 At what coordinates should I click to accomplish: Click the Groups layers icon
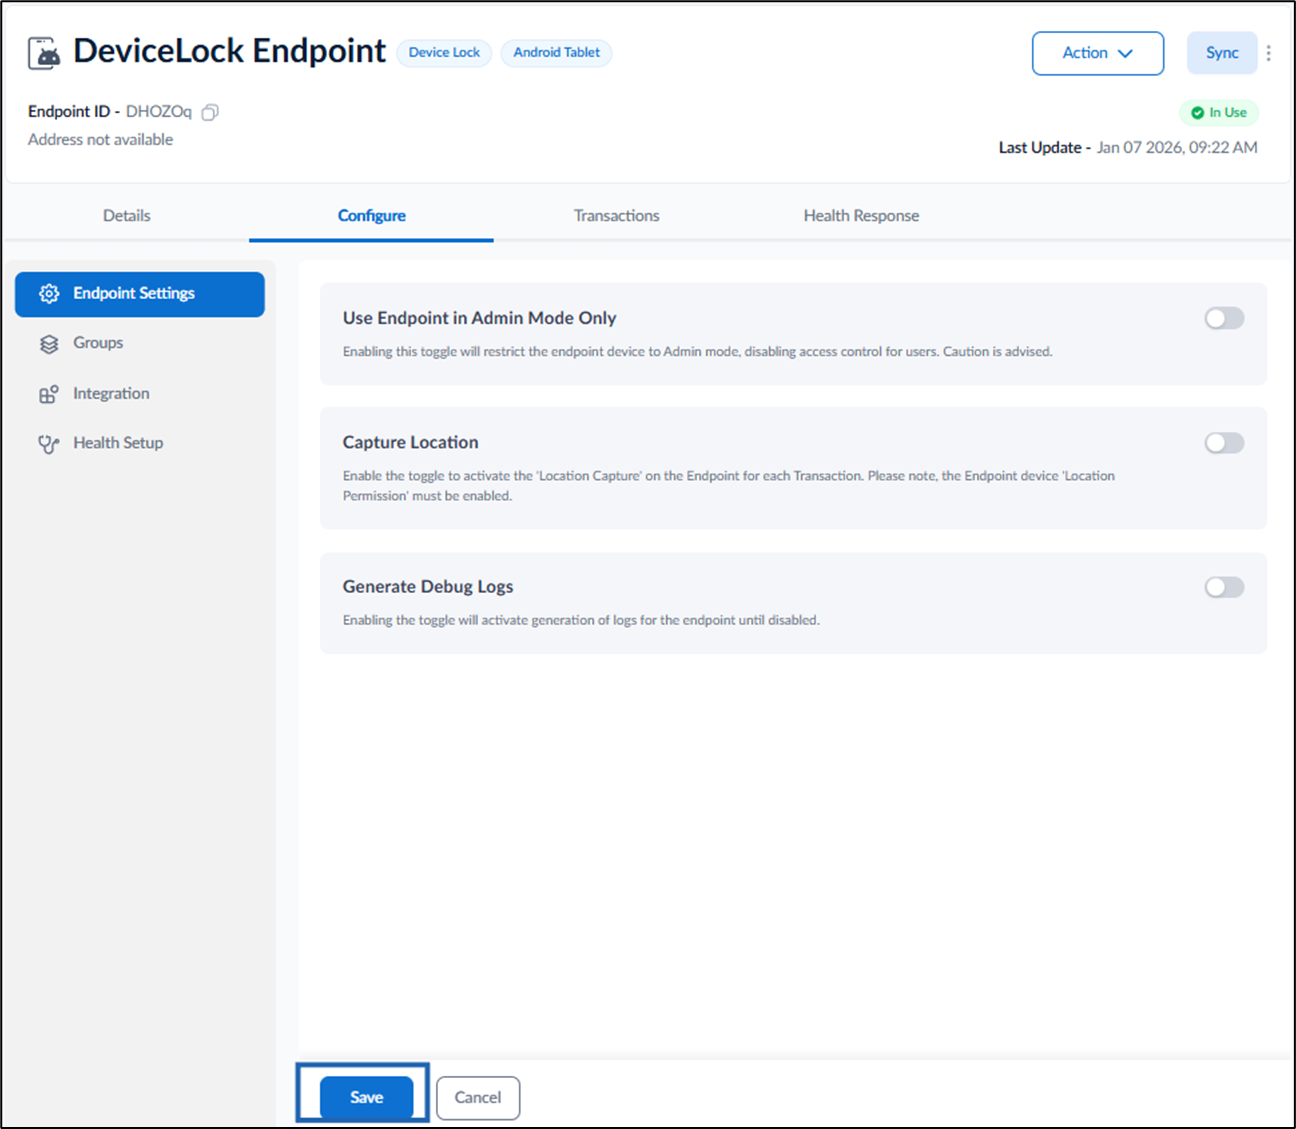point(49,344)
